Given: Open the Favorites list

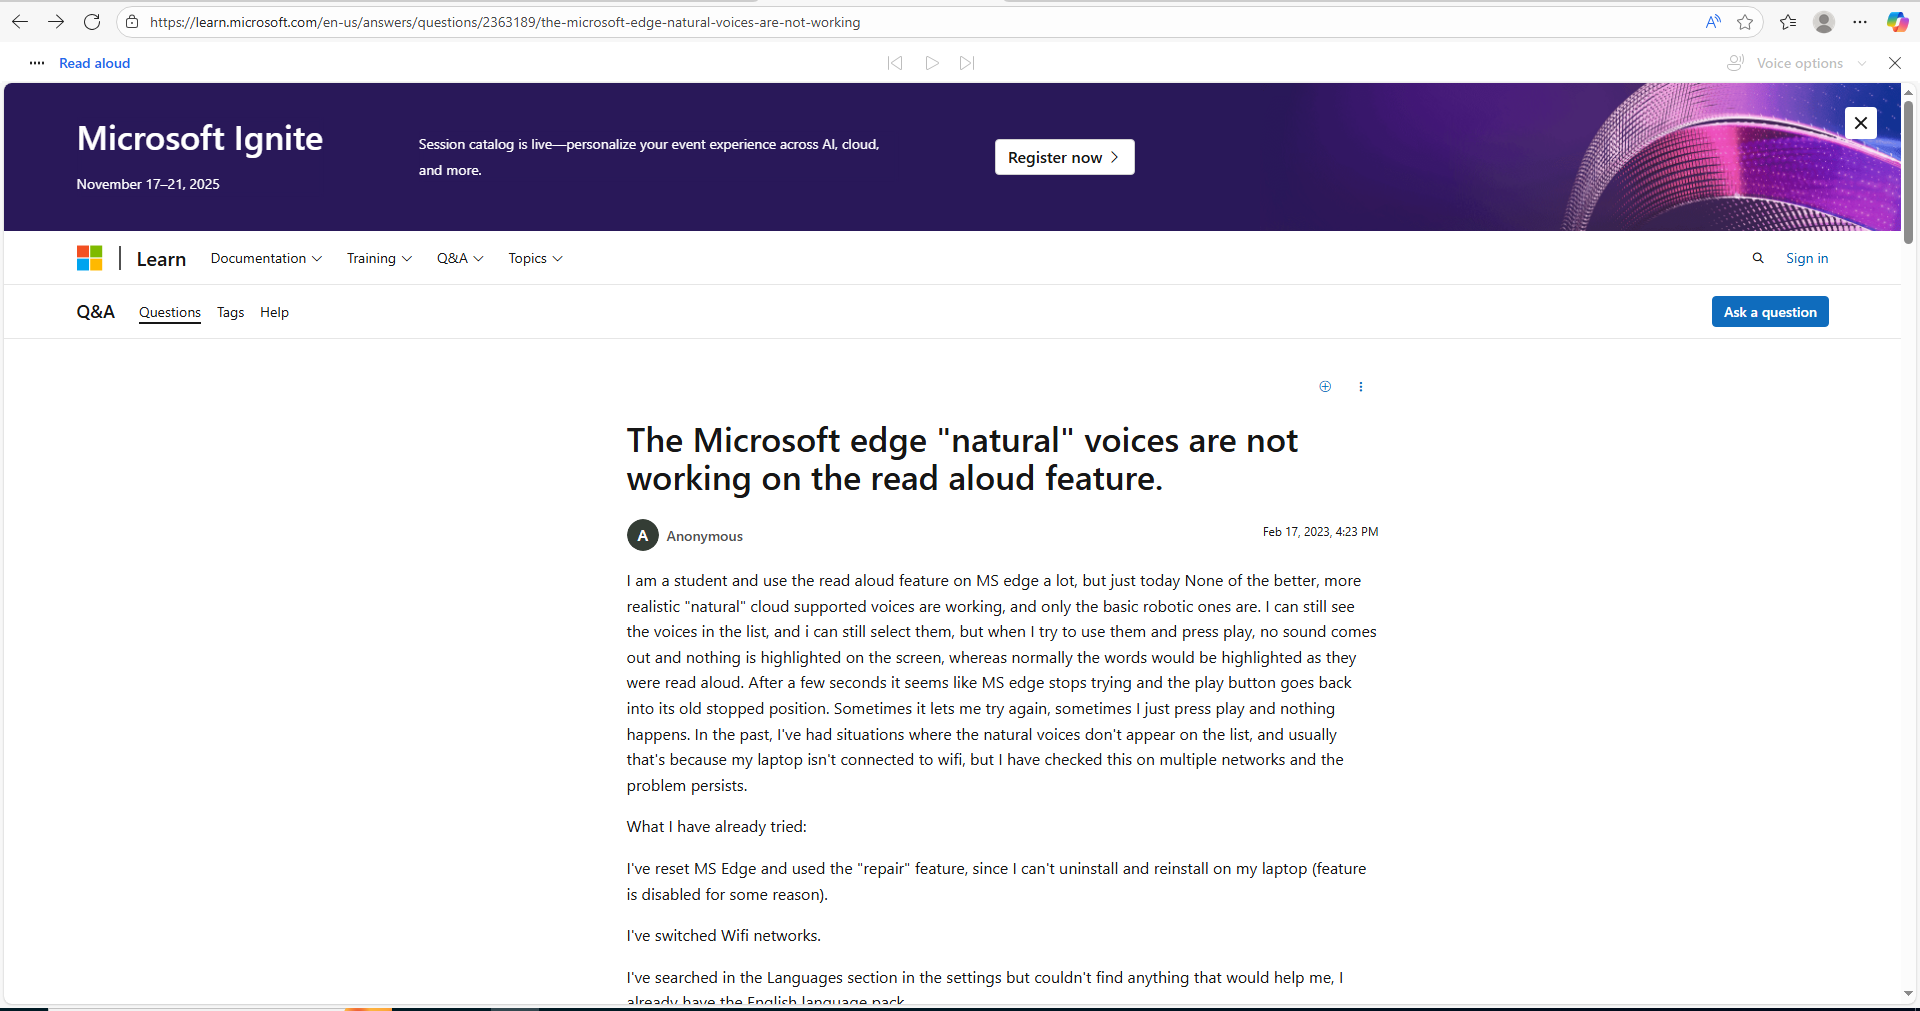Looking at the screenshot, I should click(x=1788, y=22).
